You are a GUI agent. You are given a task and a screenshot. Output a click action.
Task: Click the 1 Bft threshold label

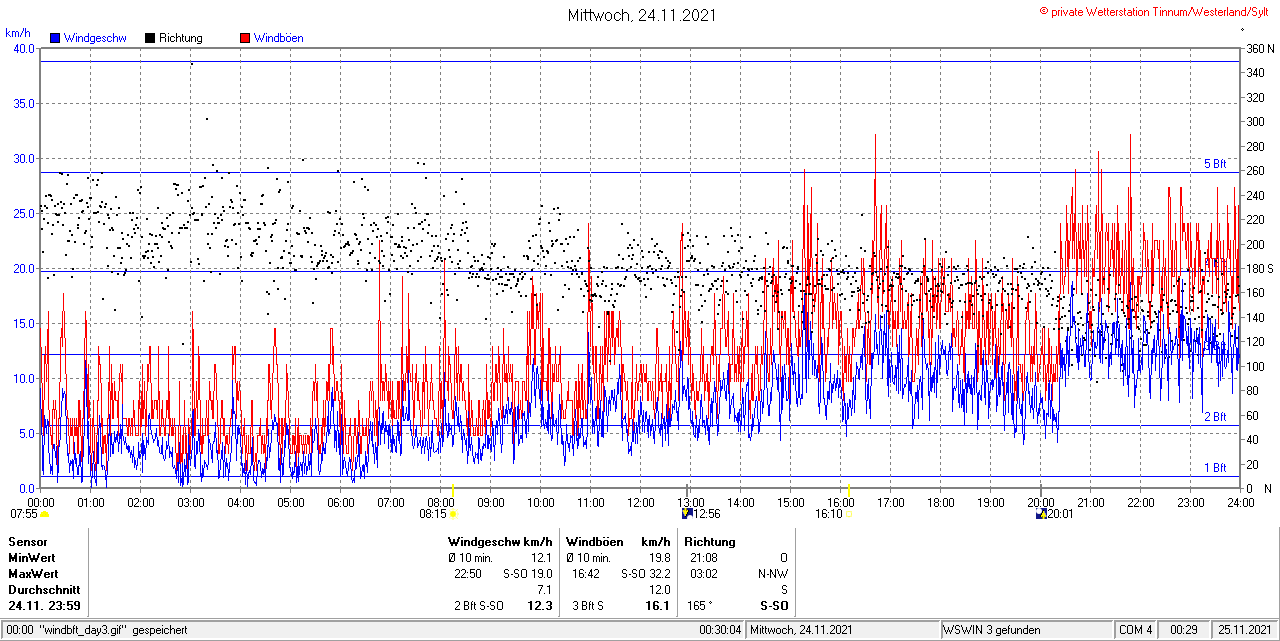point(1215,468)
